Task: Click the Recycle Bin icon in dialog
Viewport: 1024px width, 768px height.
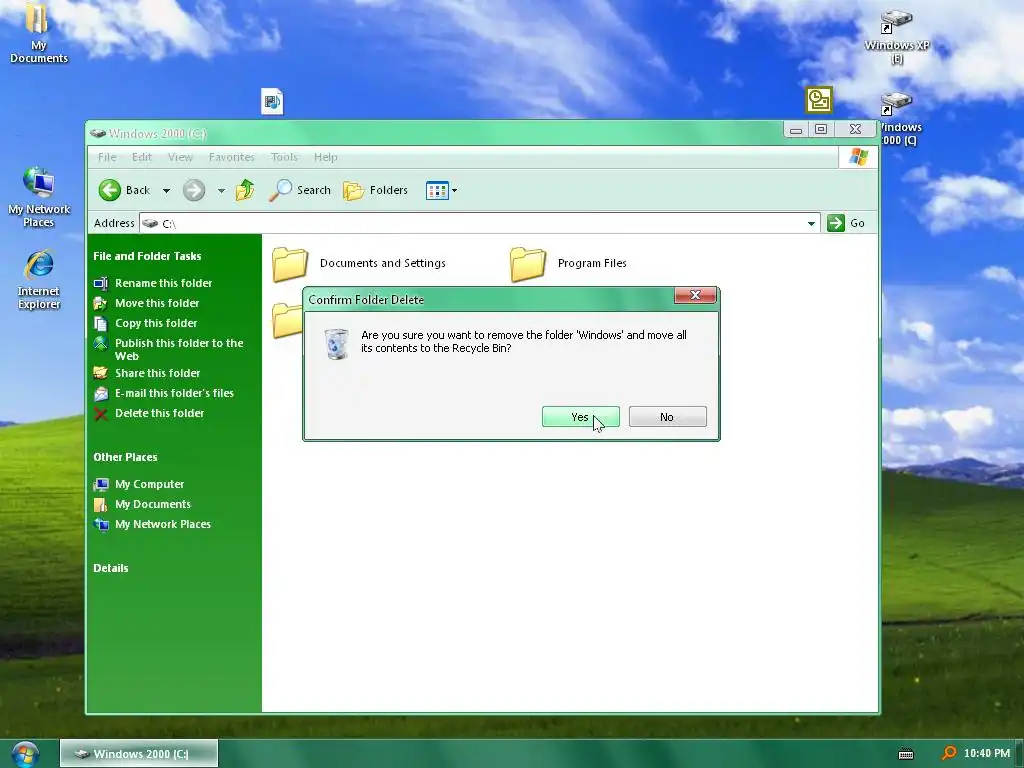Action: coord(336,344)
